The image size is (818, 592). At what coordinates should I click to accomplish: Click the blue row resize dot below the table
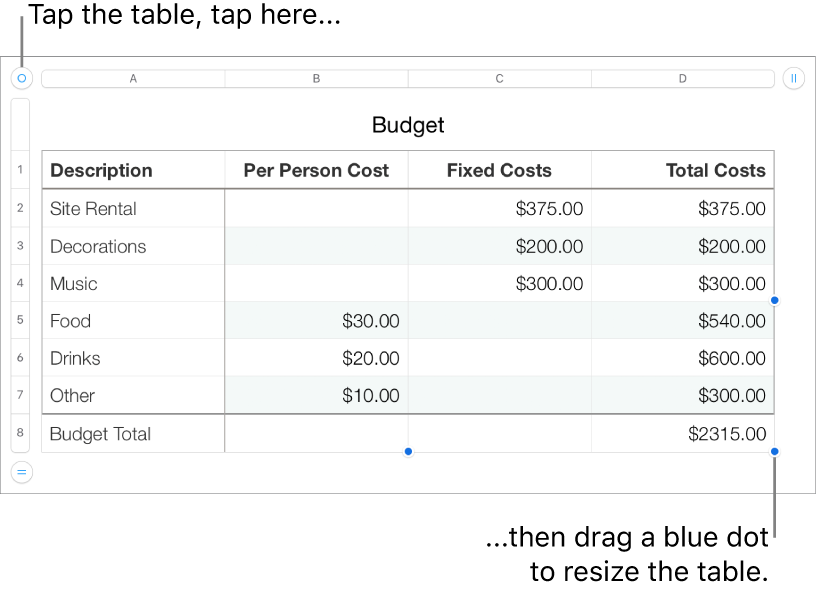click(408, 452)
